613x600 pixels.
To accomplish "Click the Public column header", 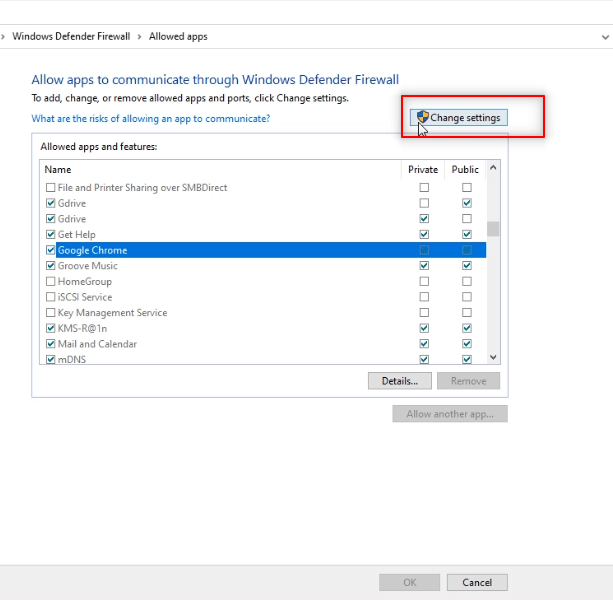I will click(x=465, y=170).
